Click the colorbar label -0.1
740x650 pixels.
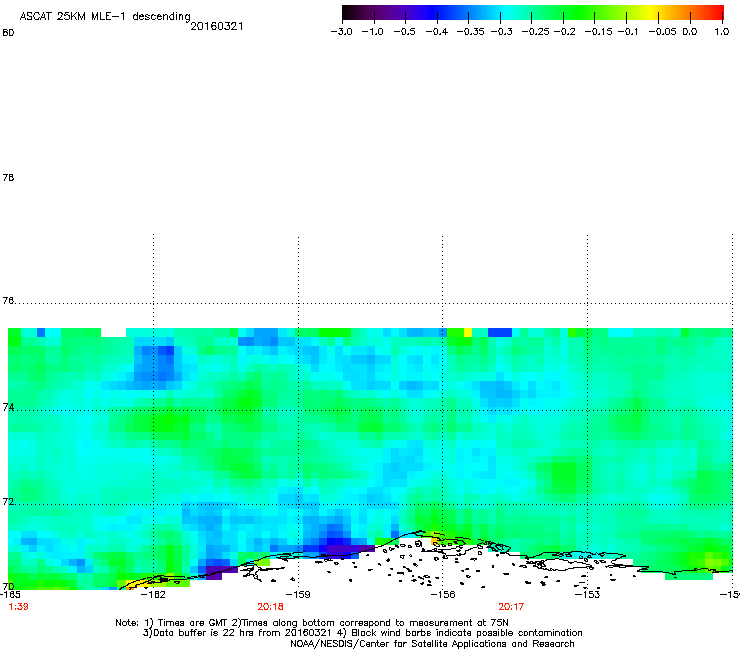pos(628,32)
